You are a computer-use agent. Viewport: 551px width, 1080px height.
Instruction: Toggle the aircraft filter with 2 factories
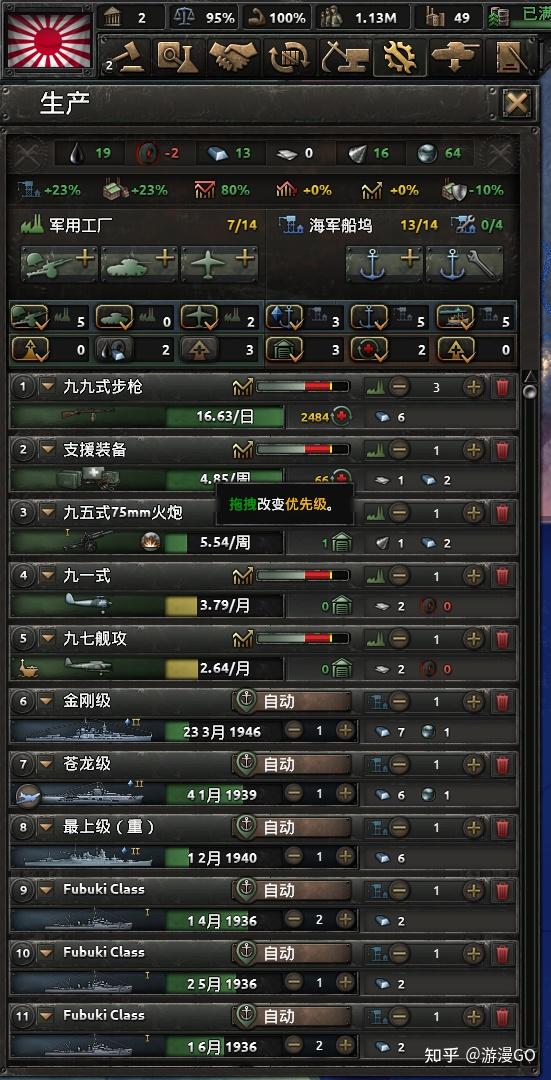click(199, 318)
